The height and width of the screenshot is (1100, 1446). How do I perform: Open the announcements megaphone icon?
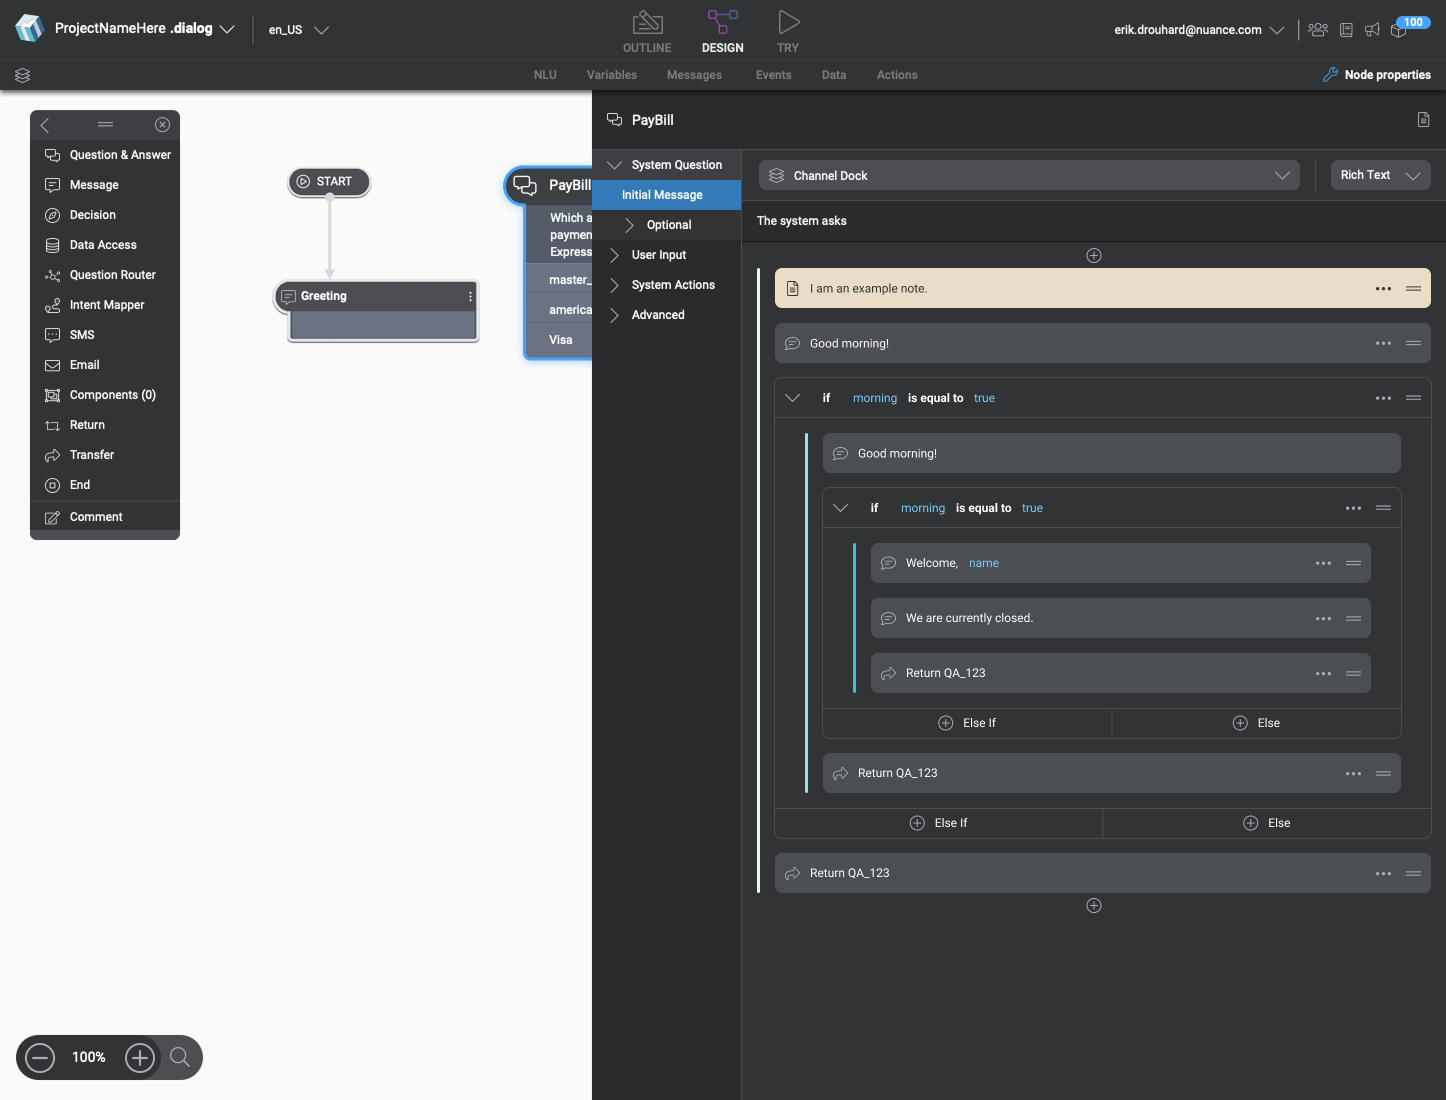tap(1372, 30)
